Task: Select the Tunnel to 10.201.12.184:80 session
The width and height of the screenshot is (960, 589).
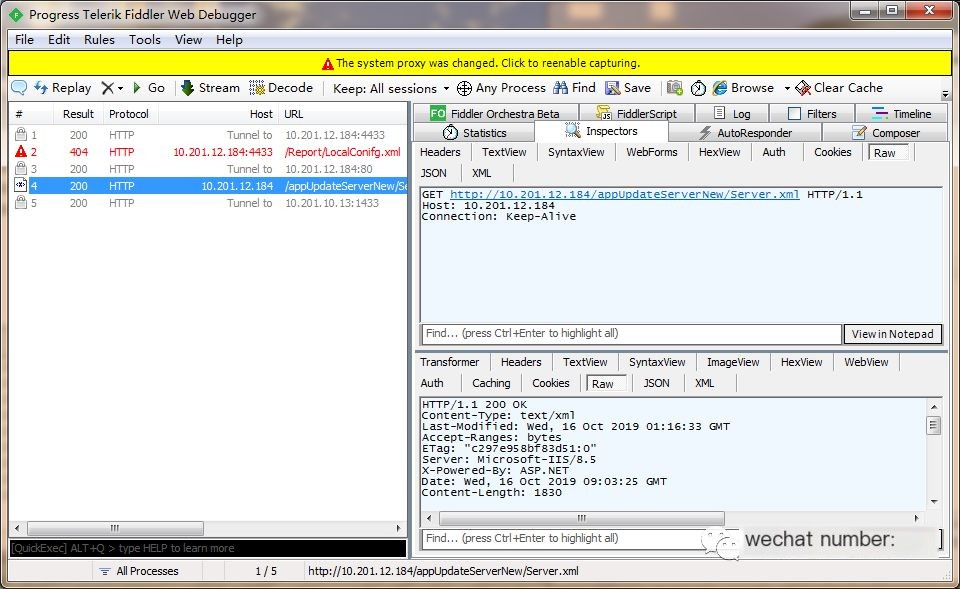Action: click(x=208, y=169)
